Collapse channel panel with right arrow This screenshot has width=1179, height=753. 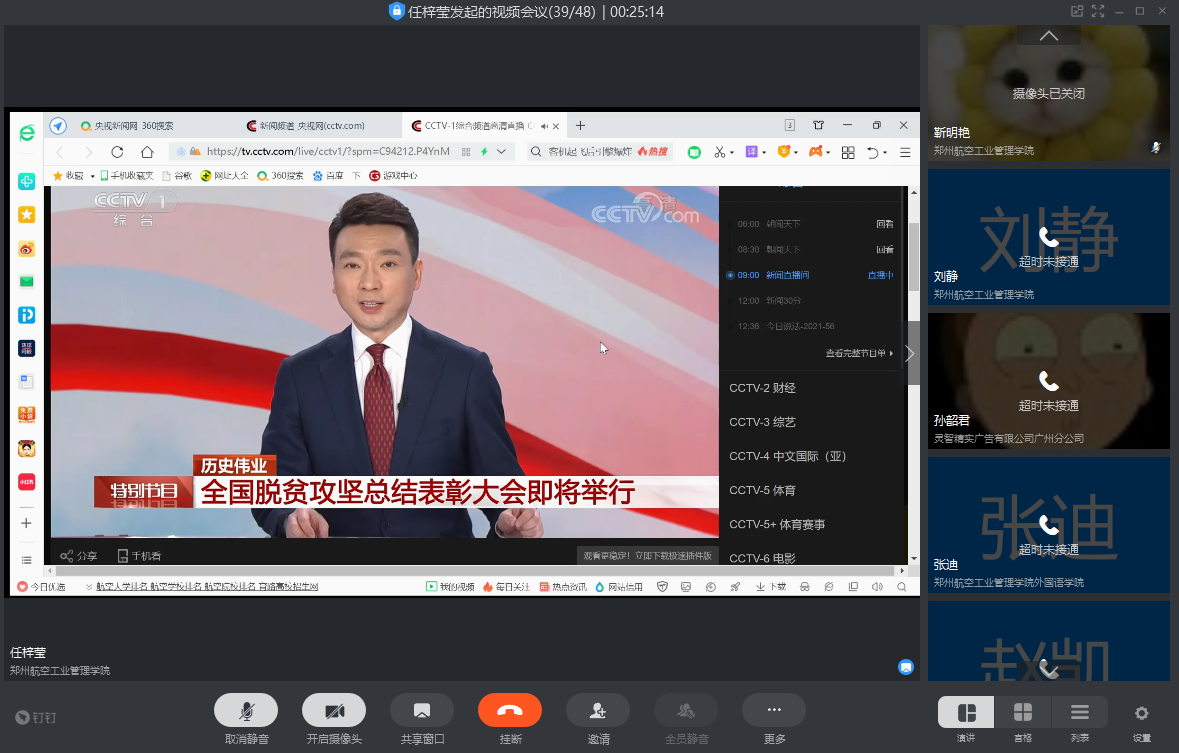(910, 353)
